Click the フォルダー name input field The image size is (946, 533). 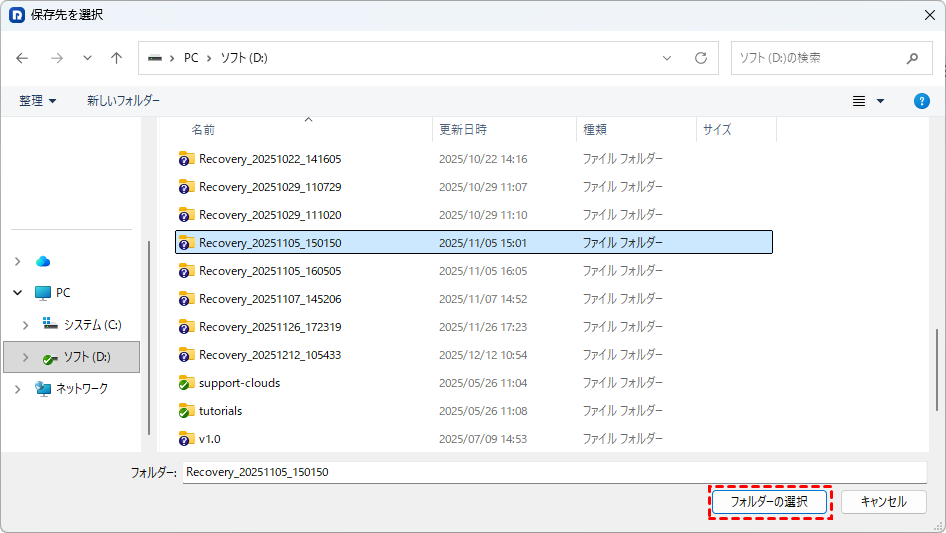coord(554,472)
